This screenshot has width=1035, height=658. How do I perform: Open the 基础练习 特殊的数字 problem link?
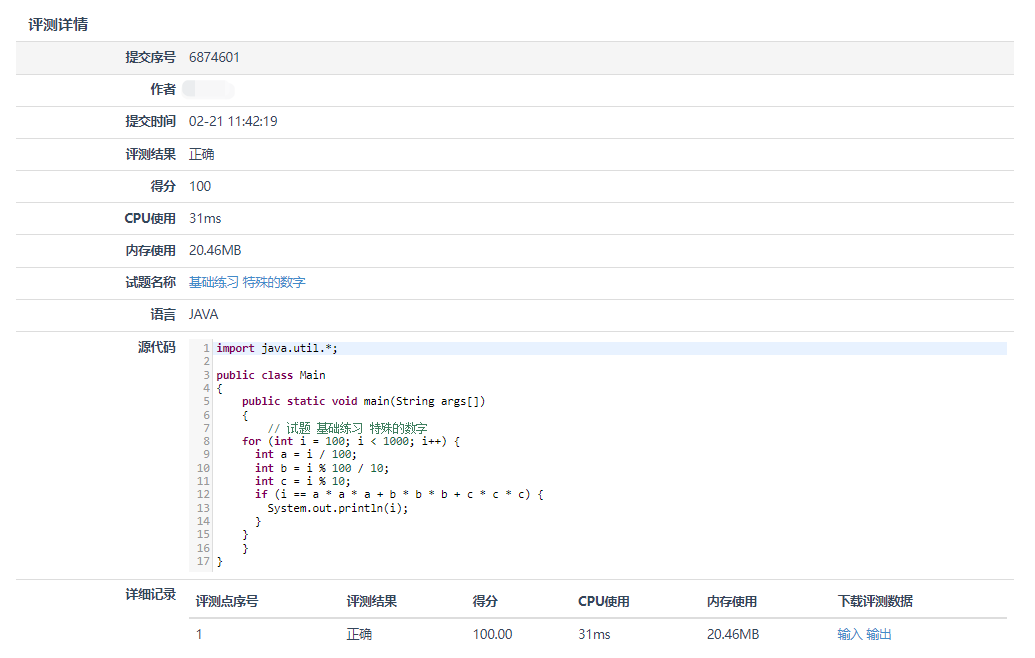pos(247,283)
